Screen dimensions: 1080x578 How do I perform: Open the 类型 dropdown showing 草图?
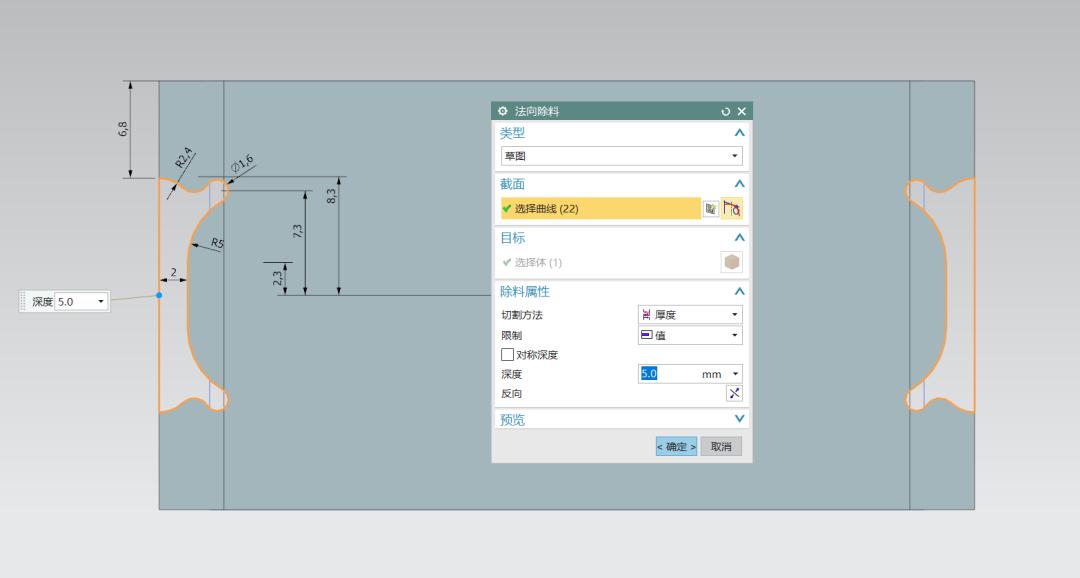coord(734,155)
